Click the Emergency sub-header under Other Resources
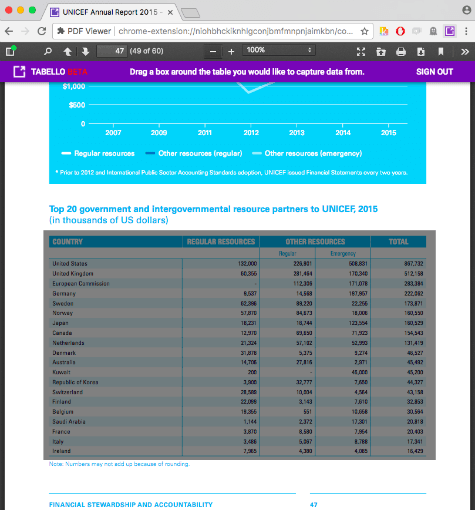 click(x=343, y=253)
